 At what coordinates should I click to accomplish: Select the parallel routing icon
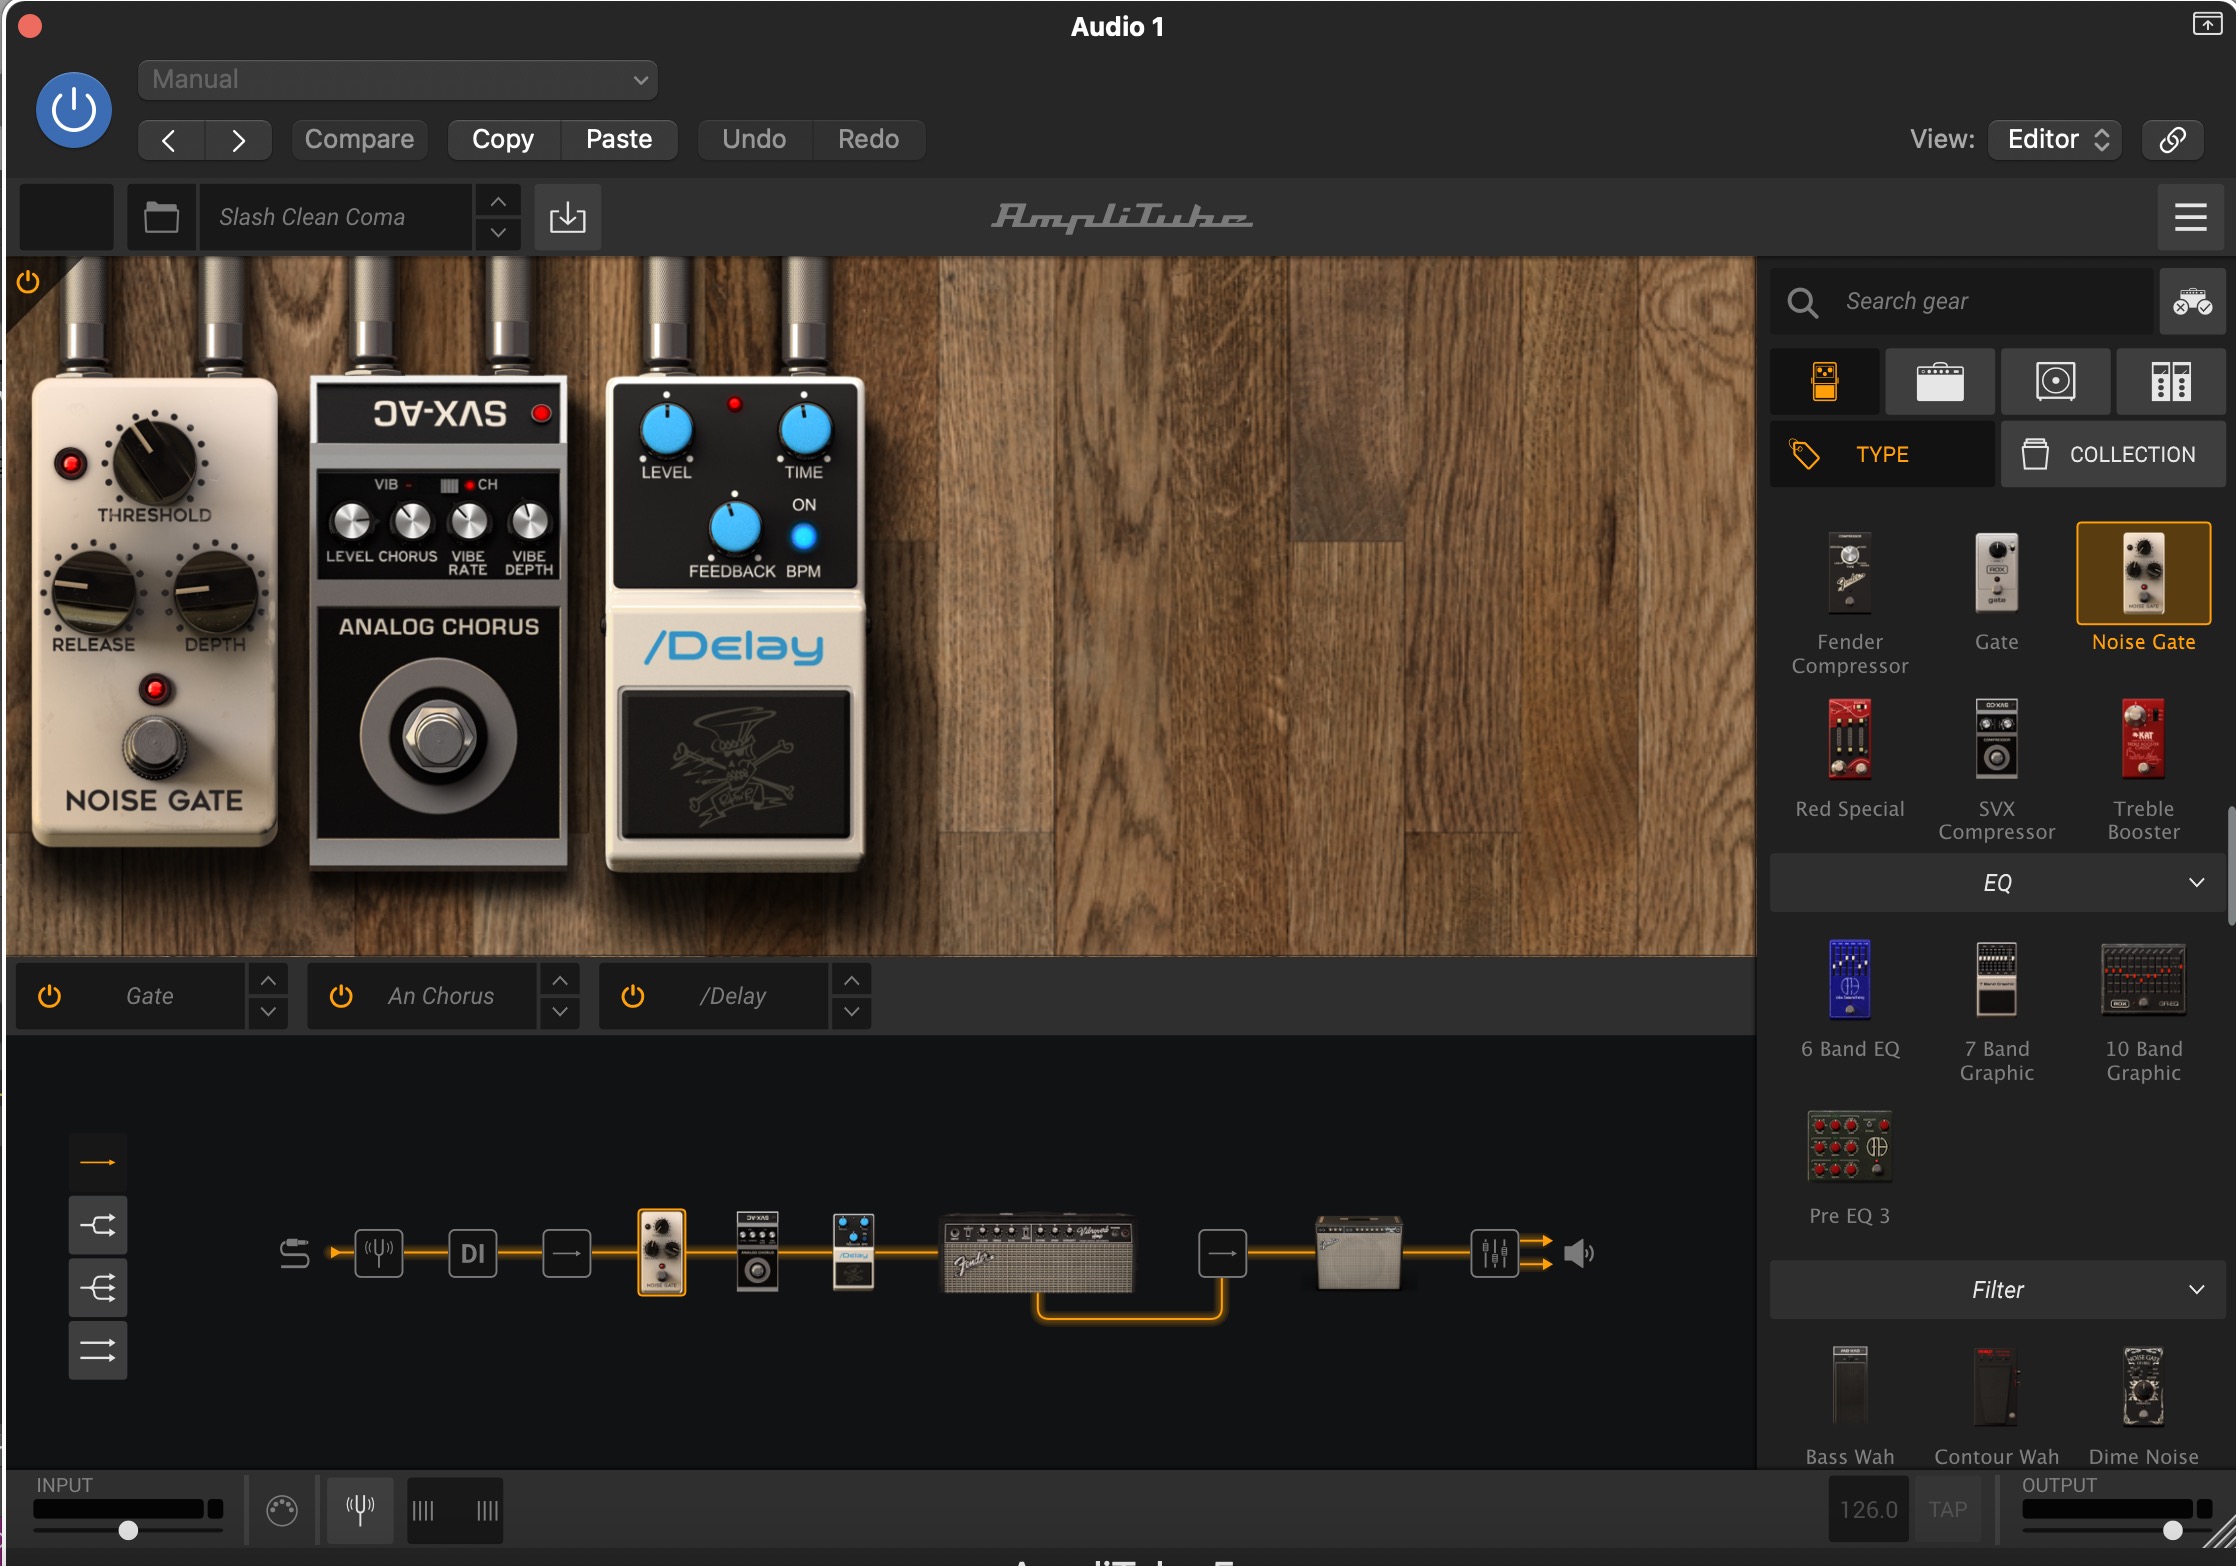coord(98,1351)
